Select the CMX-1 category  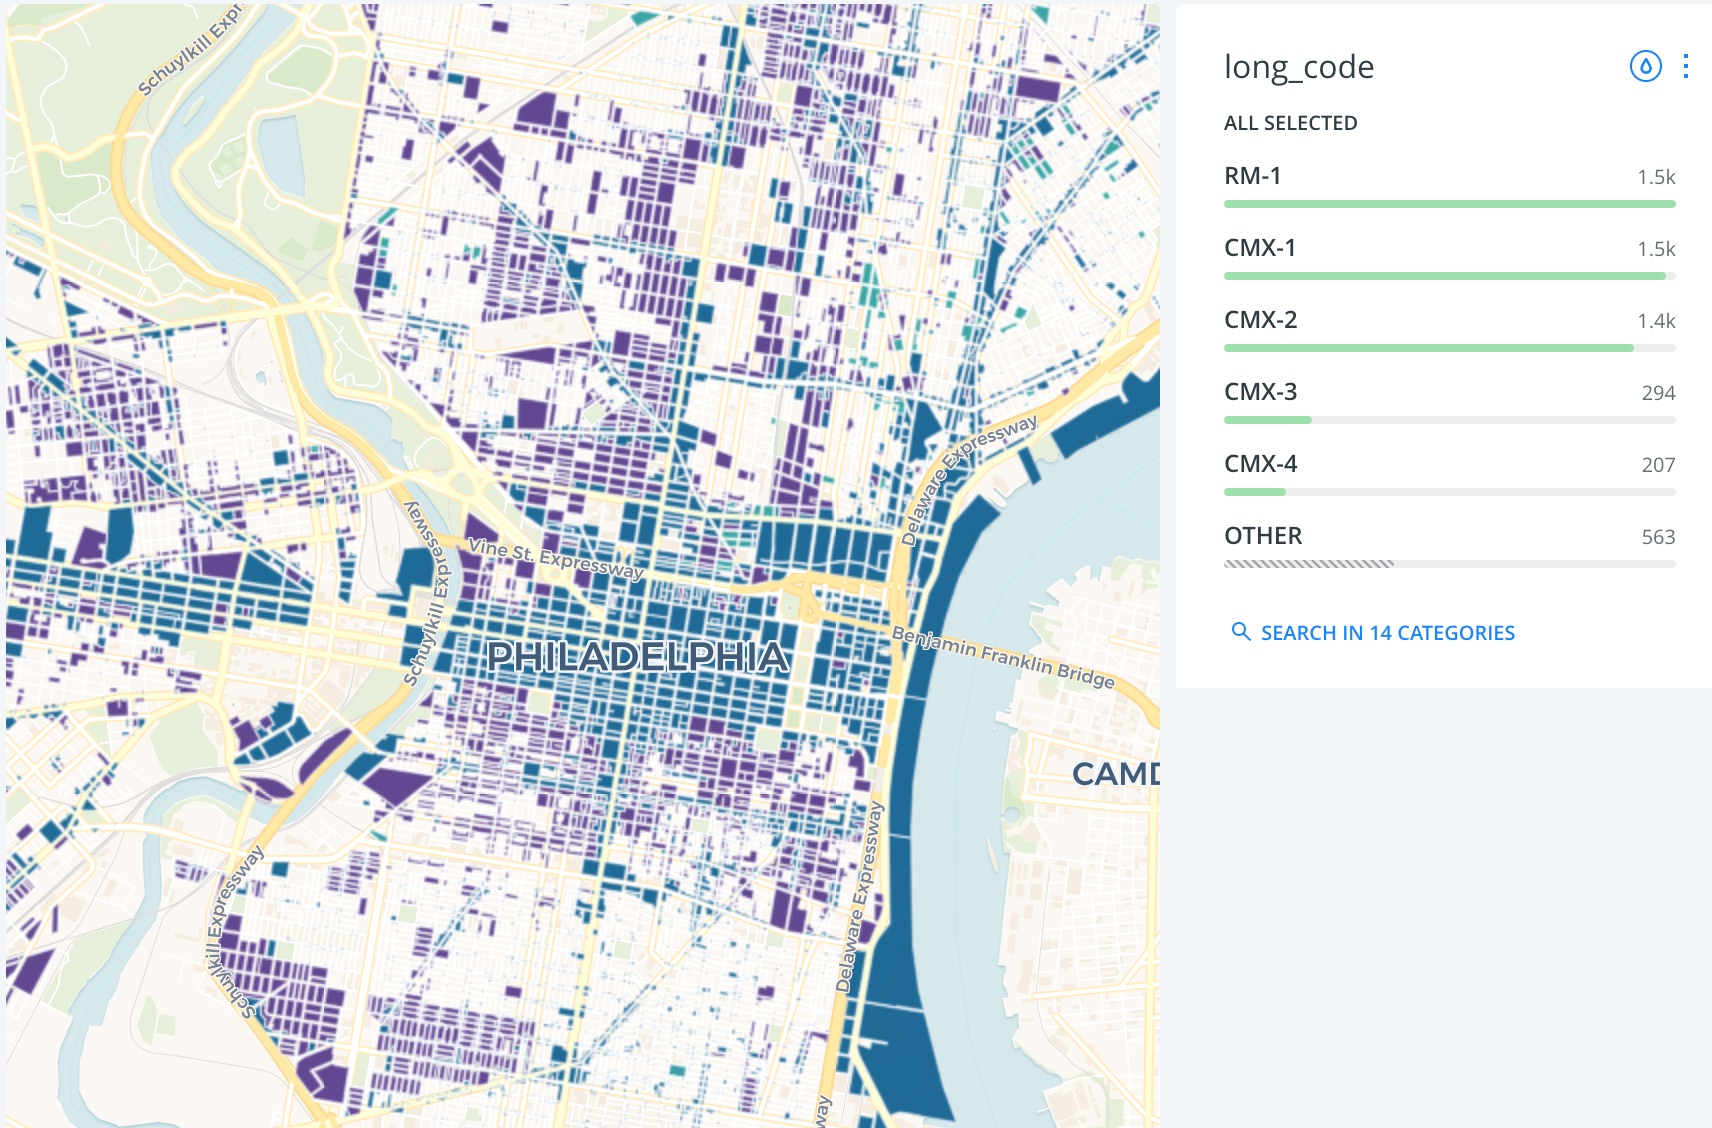coord(1260,248)
